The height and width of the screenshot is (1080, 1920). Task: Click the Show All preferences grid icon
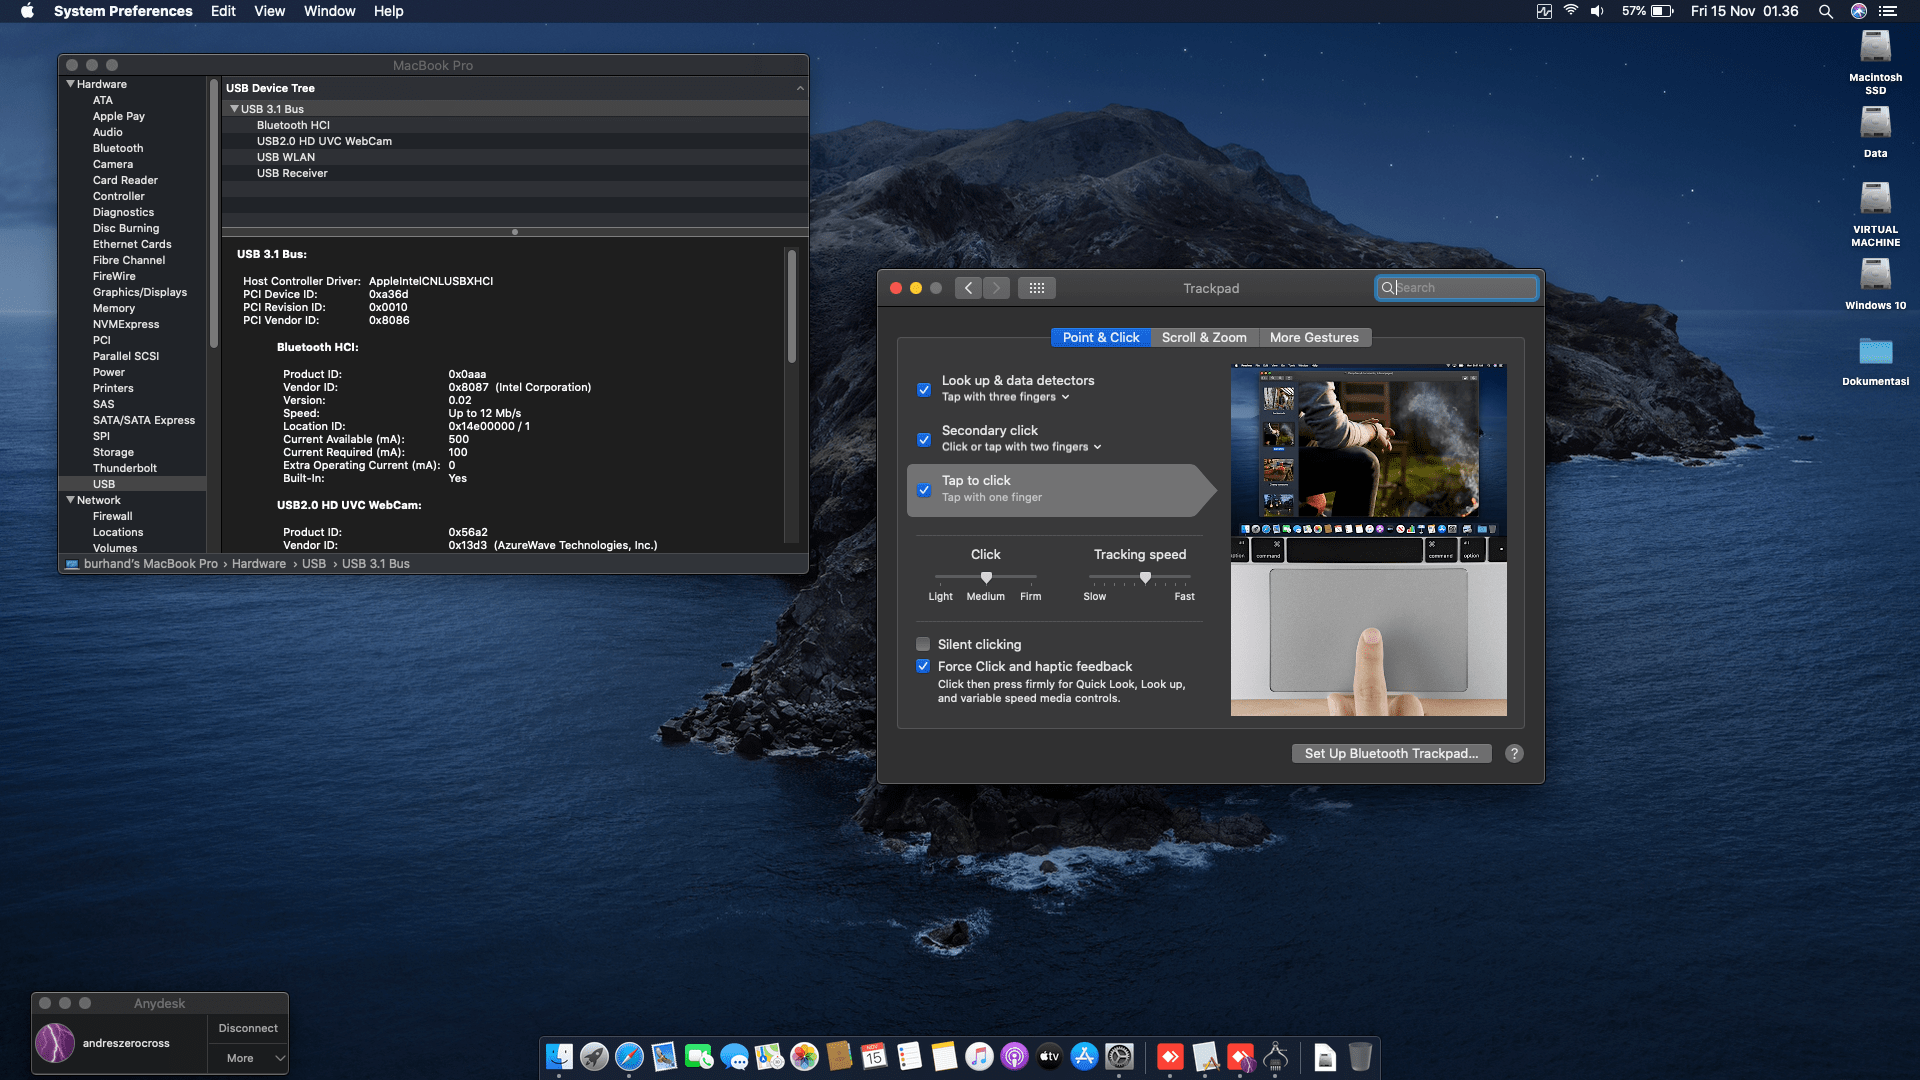1037,287
